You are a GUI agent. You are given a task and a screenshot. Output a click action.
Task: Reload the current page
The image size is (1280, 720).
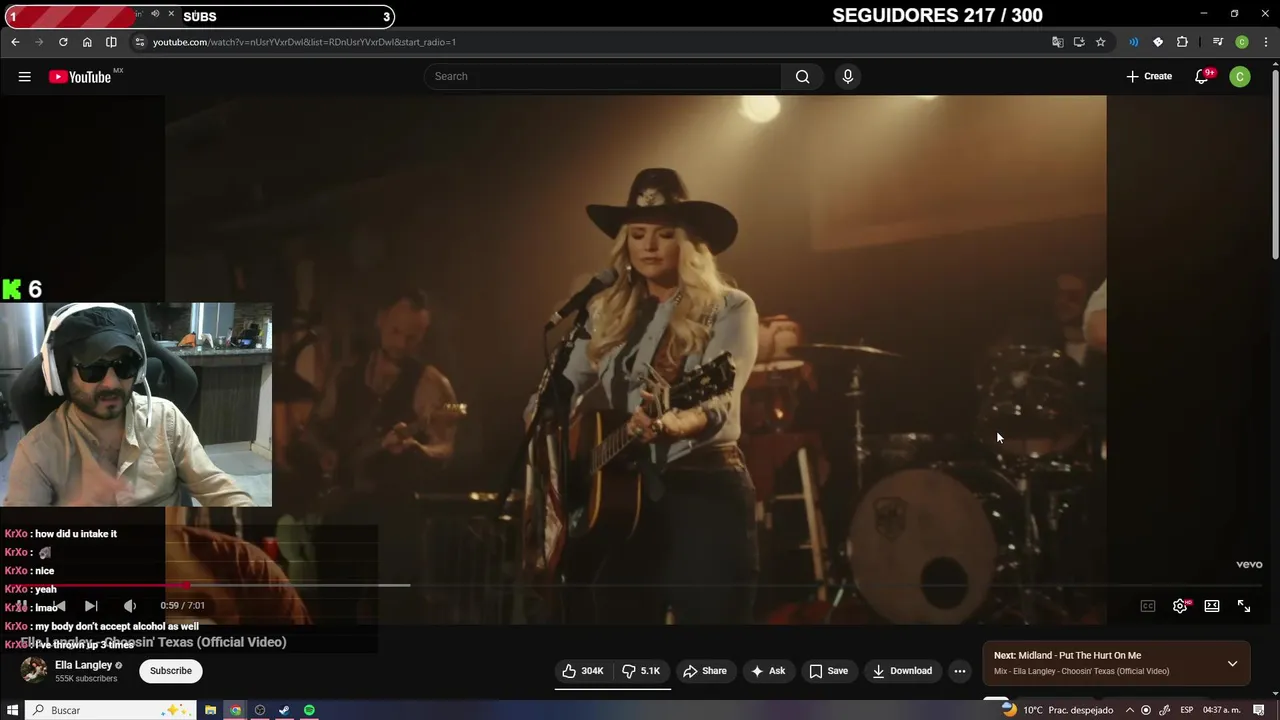pyautogui.click(x=63, y=42)
